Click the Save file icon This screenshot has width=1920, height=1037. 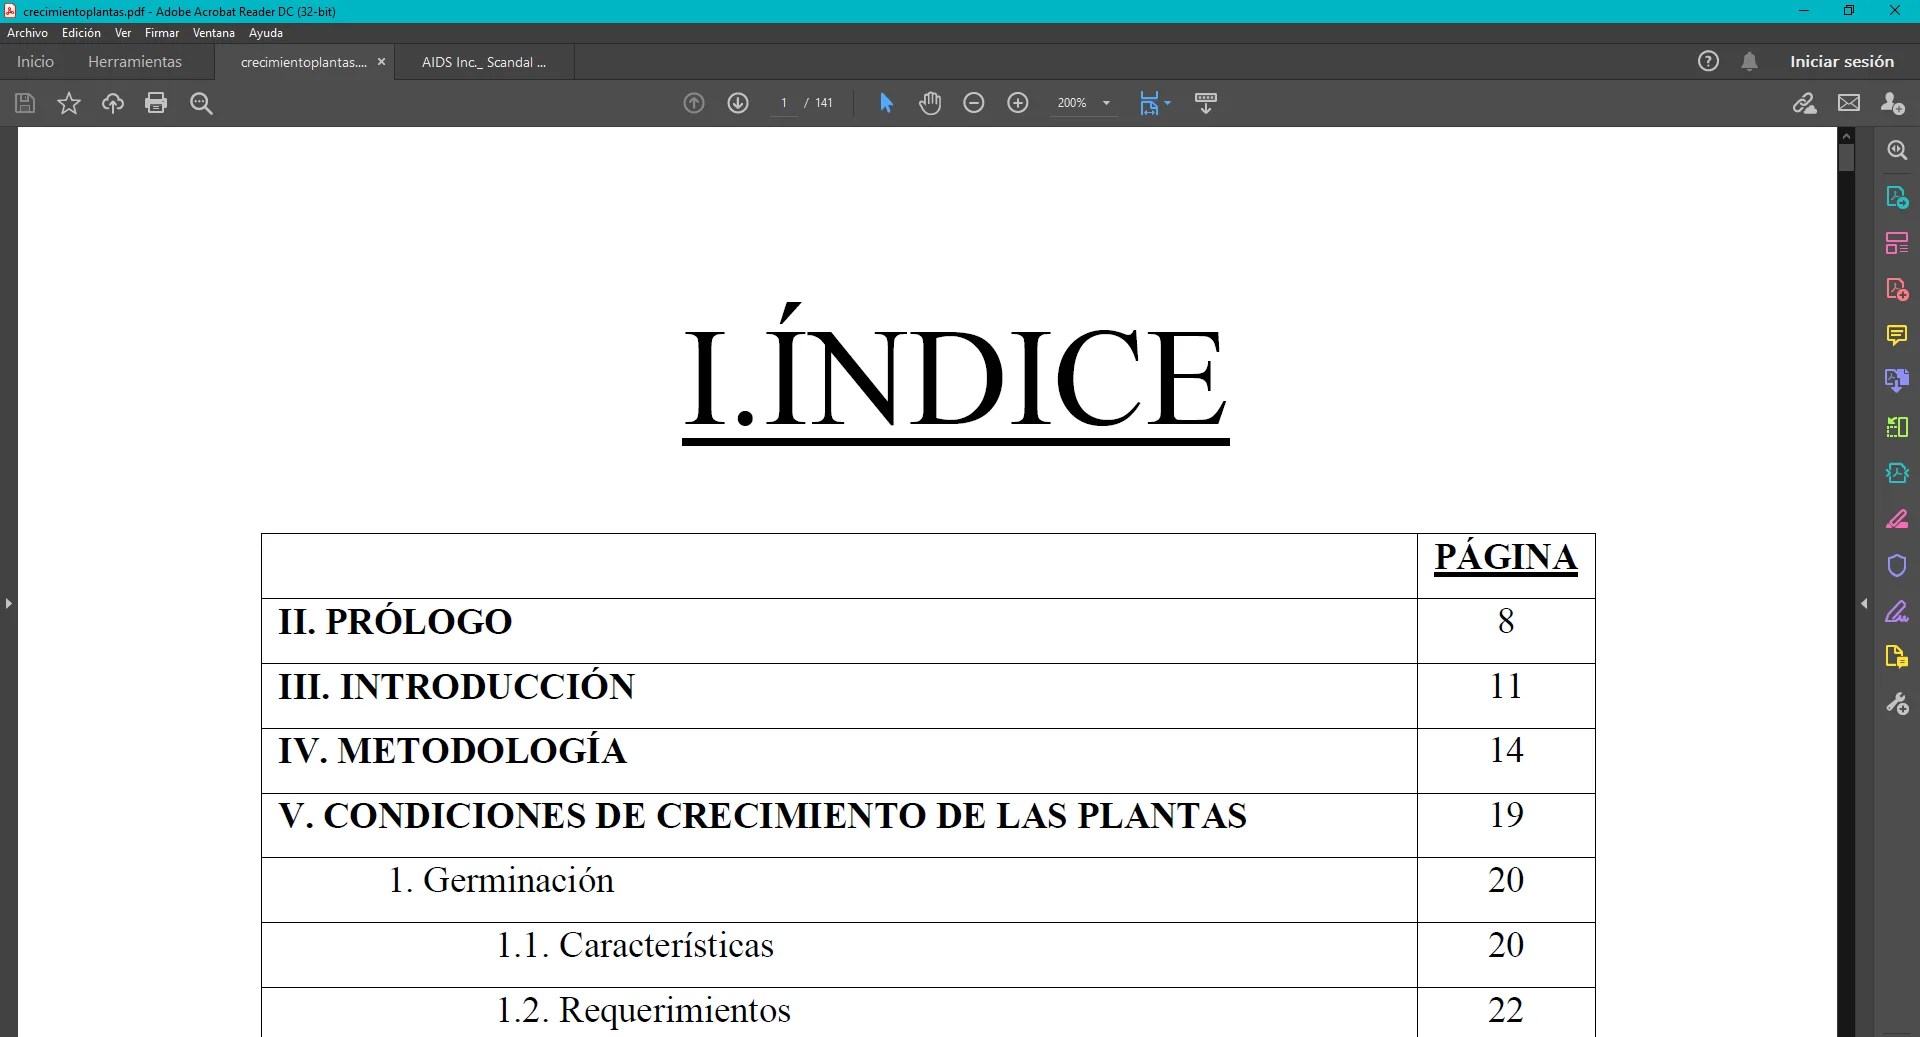25,103
